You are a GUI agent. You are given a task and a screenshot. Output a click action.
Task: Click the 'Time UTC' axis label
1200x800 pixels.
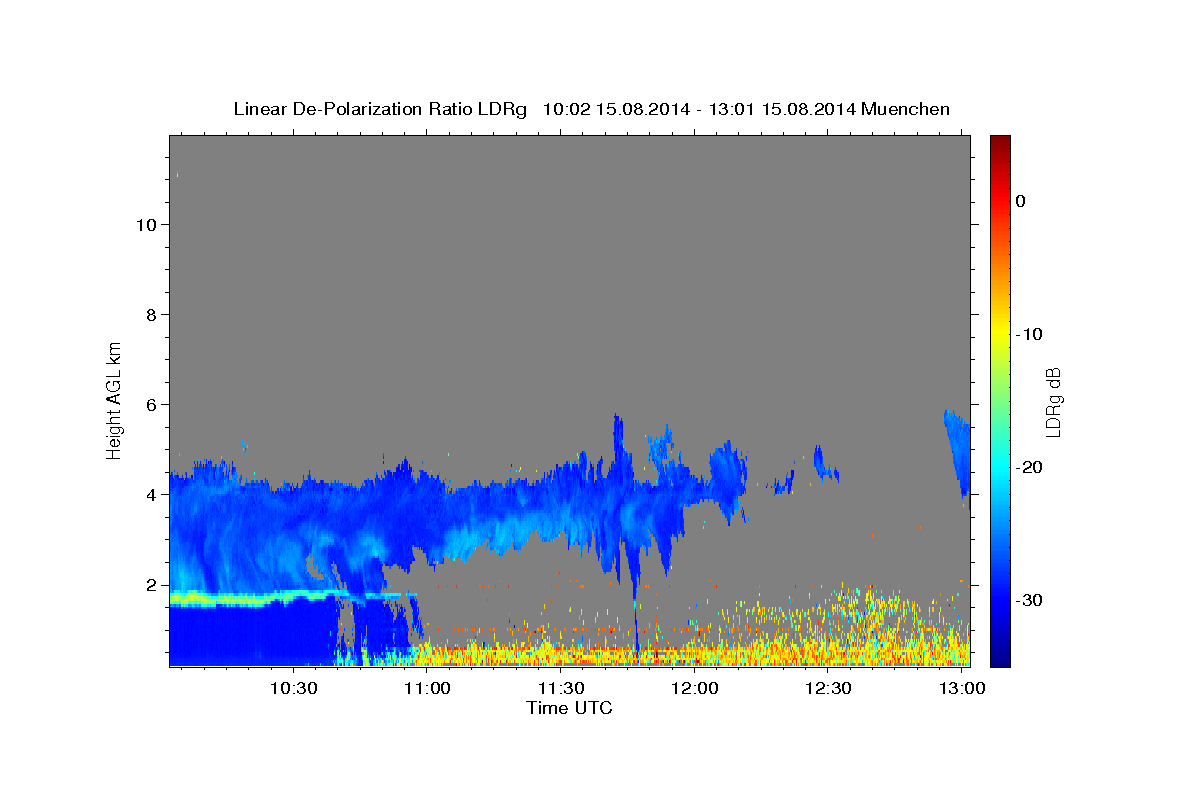point(569,708)
